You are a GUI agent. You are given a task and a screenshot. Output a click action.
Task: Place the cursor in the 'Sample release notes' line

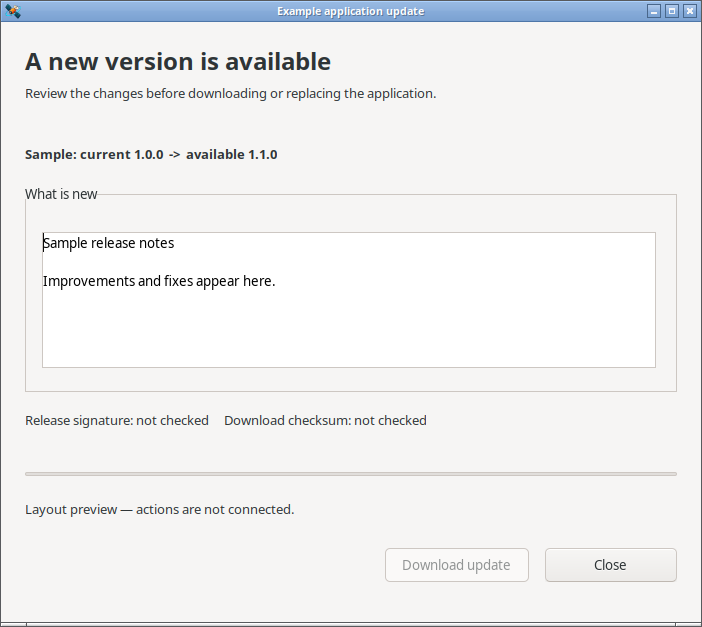(108, 243)
